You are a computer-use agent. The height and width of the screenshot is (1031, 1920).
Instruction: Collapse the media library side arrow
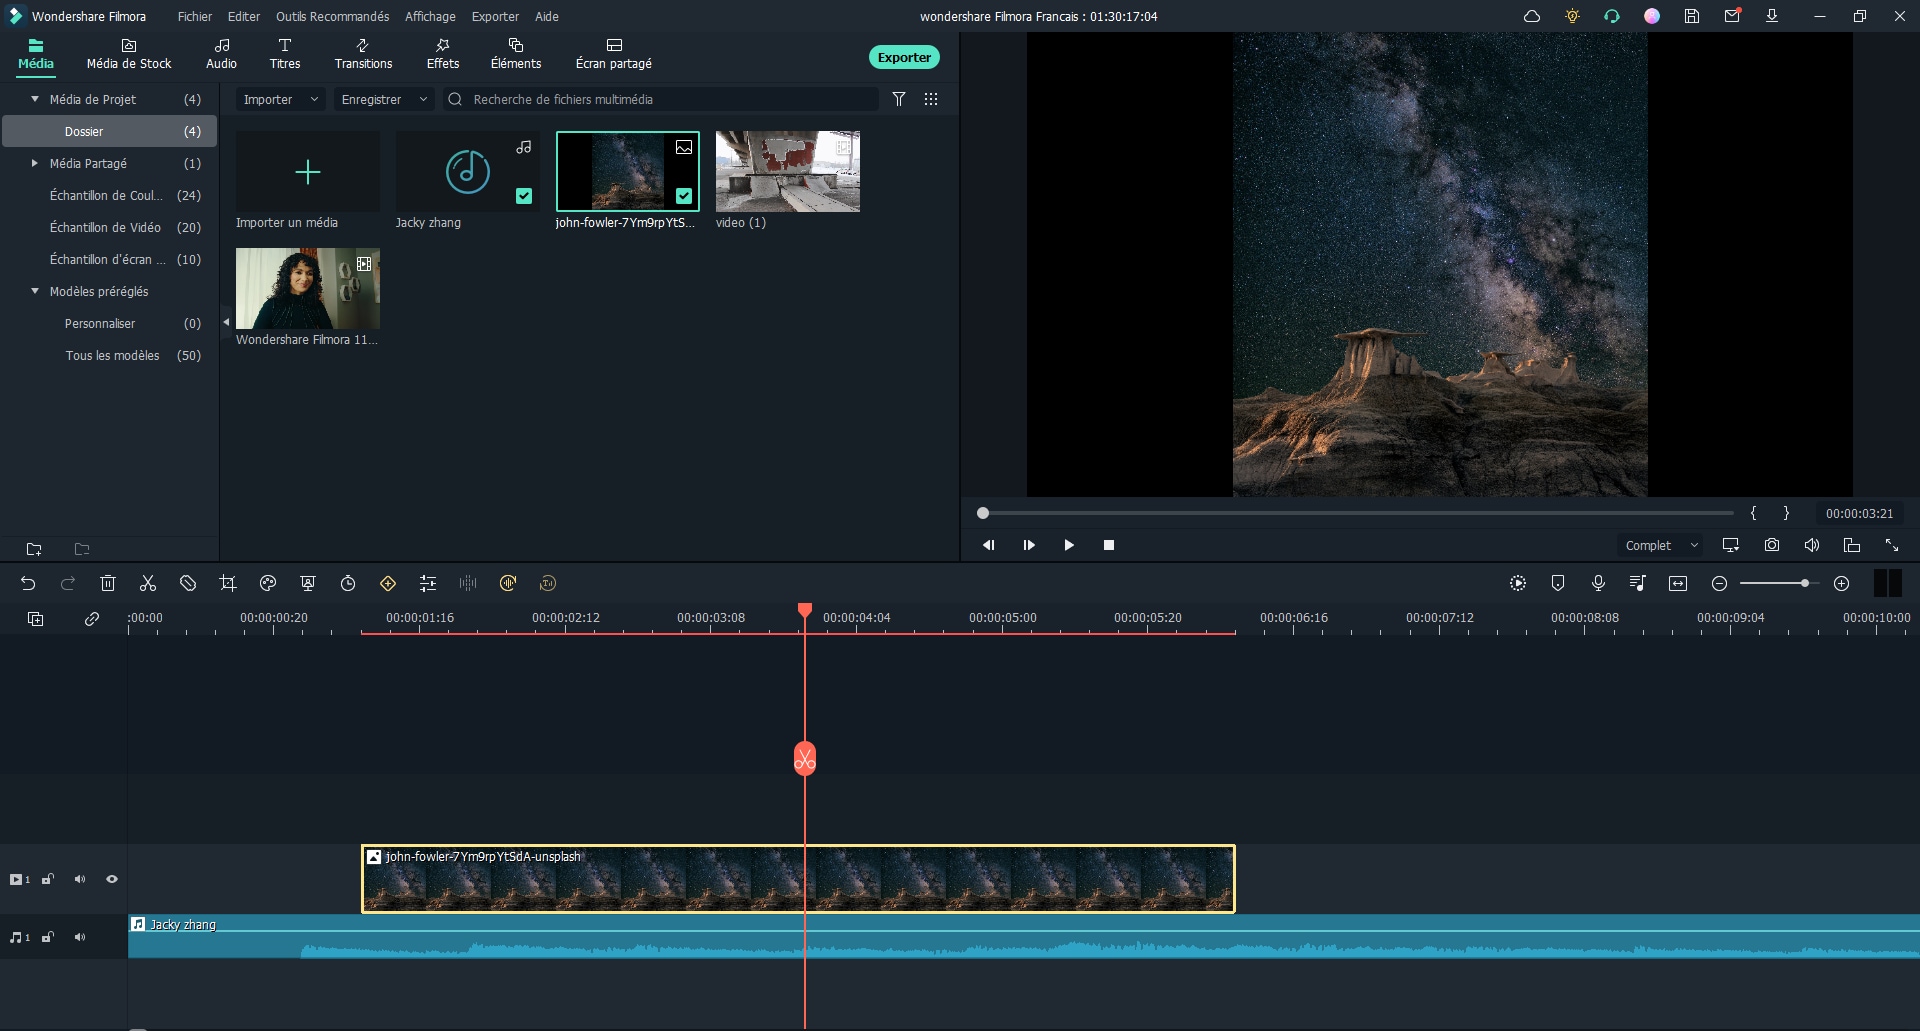coord(226,322)
